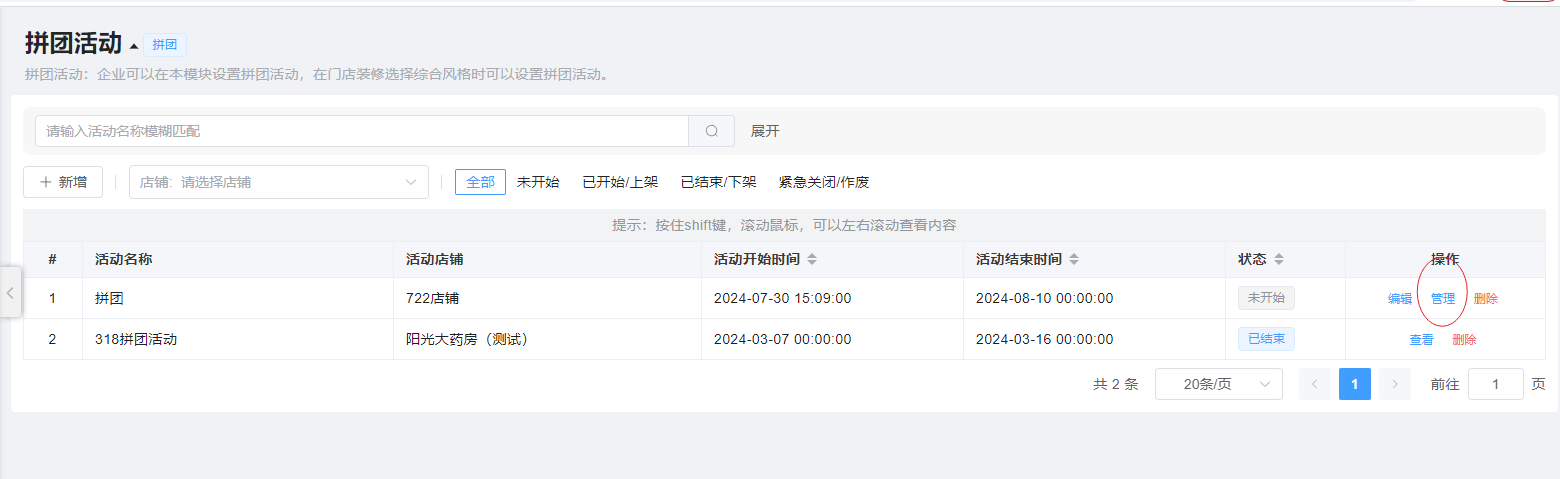Click the 722店铺 store cell
1560x479 pixels.
(432, 298)
